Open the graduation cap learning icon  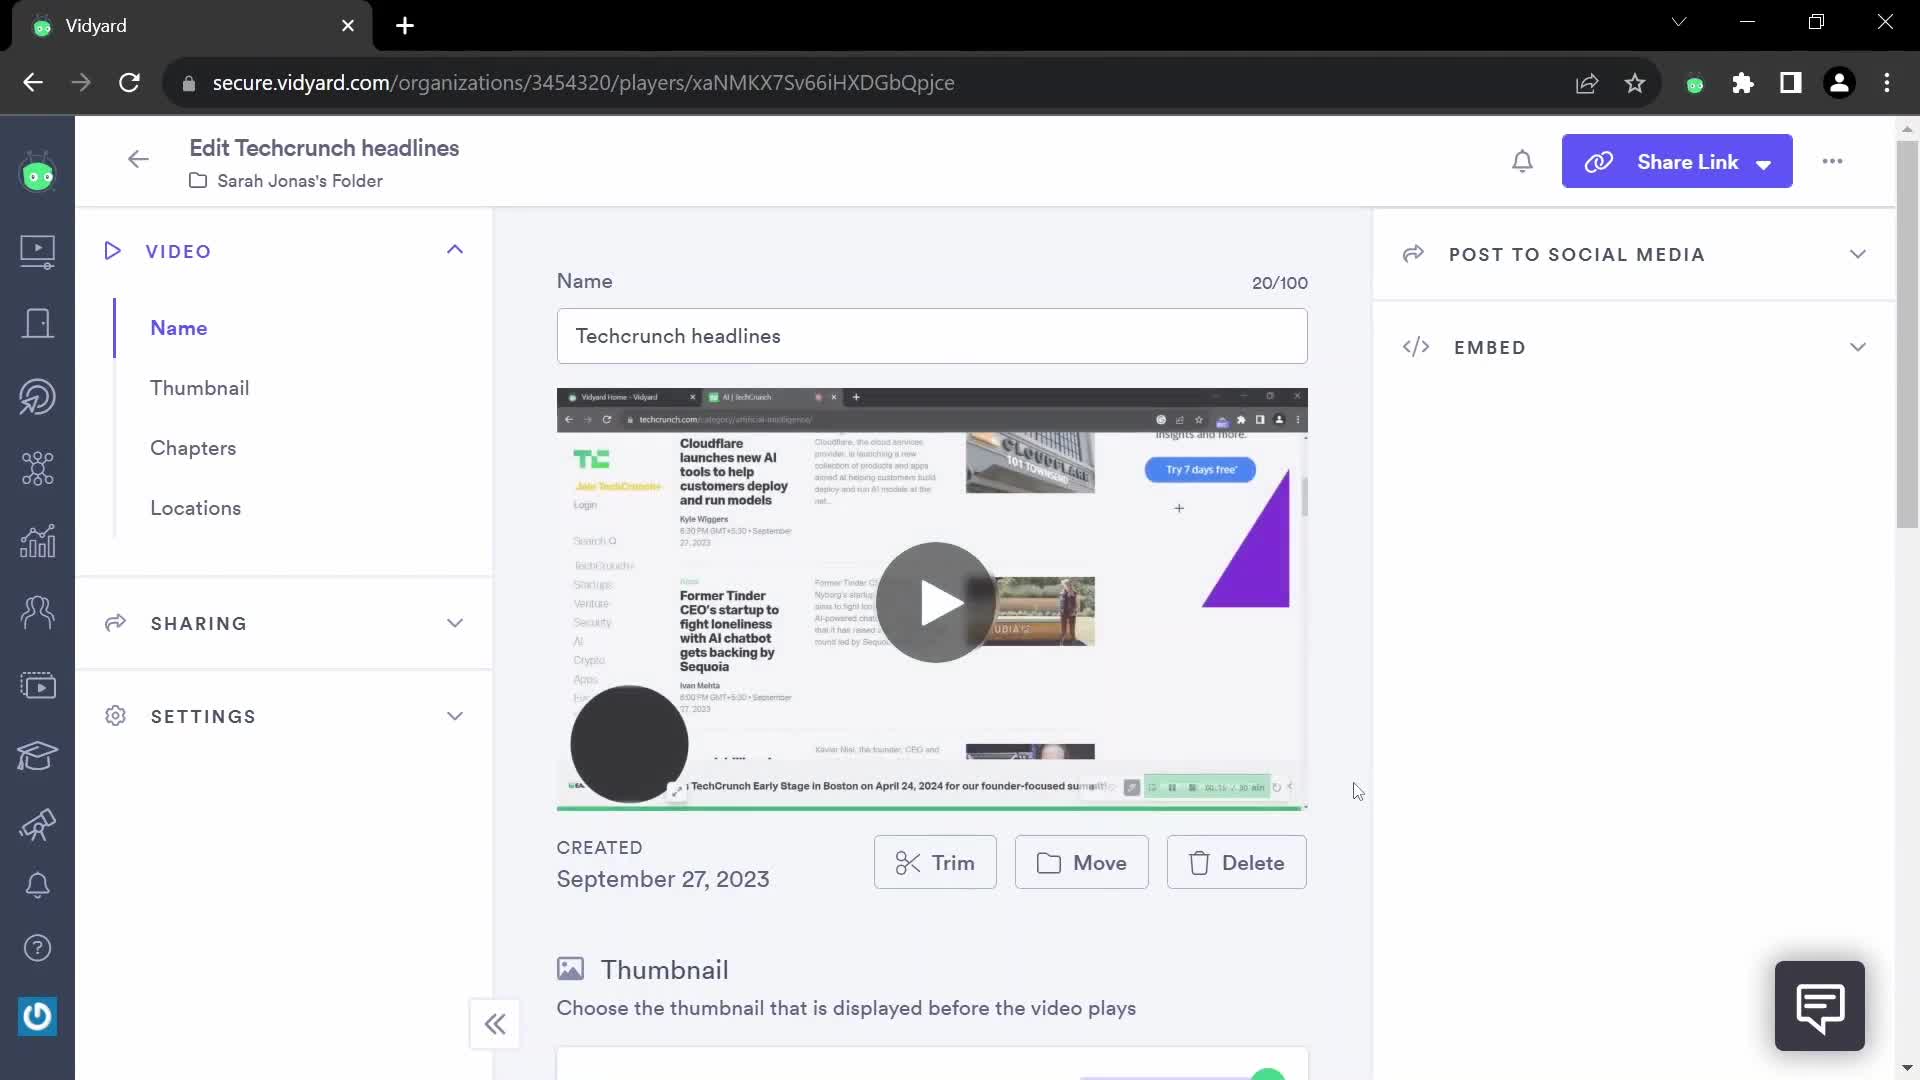tap(37, 756)
